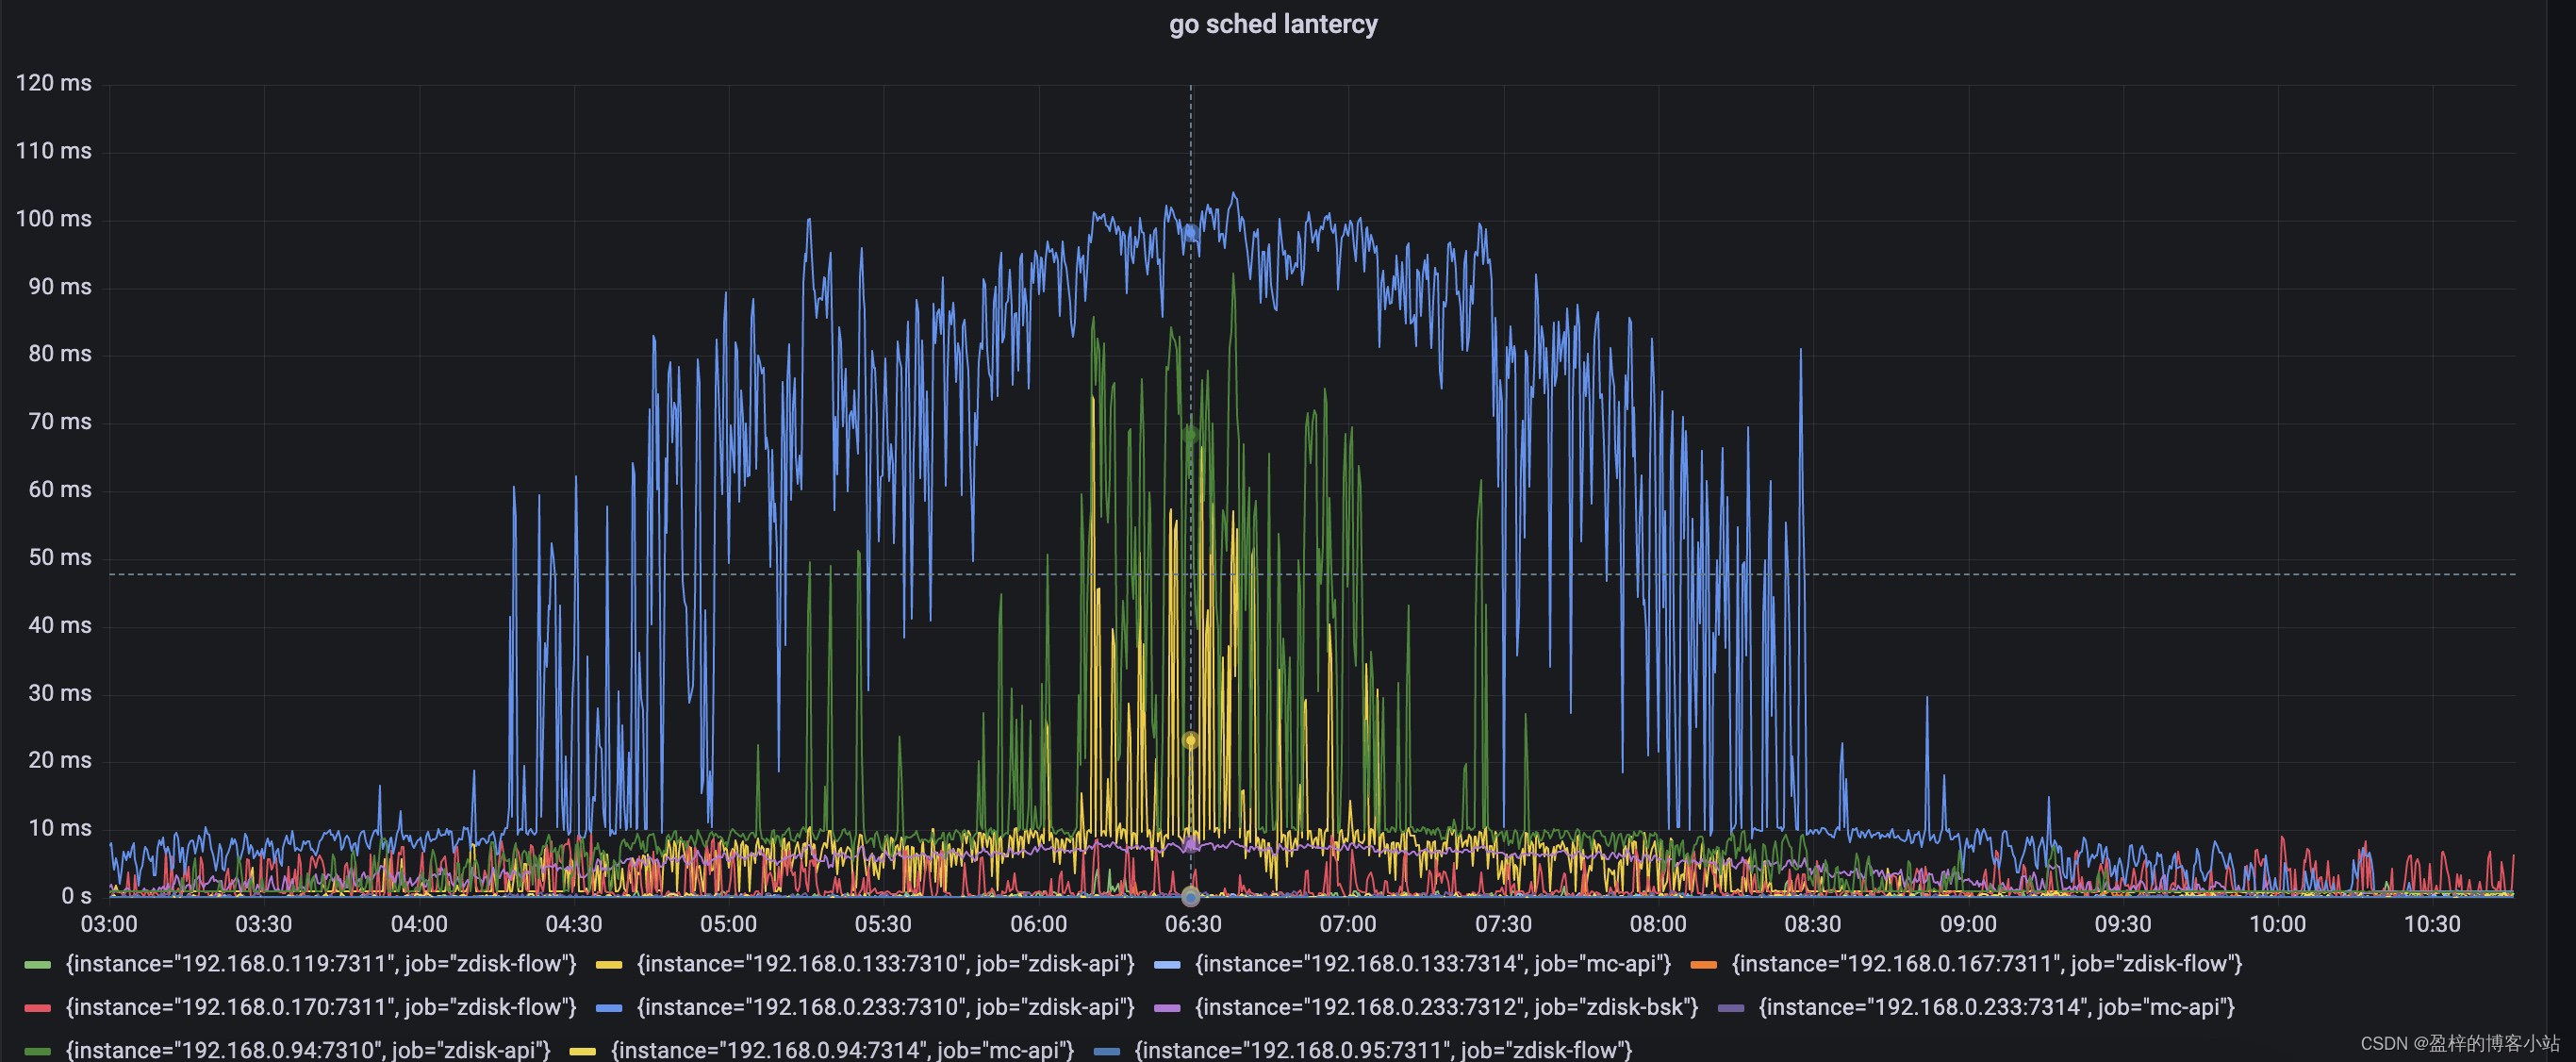Click the gray marker on the axis at 06:30
2576x1062 pixels.
(x=1190, y=896)
